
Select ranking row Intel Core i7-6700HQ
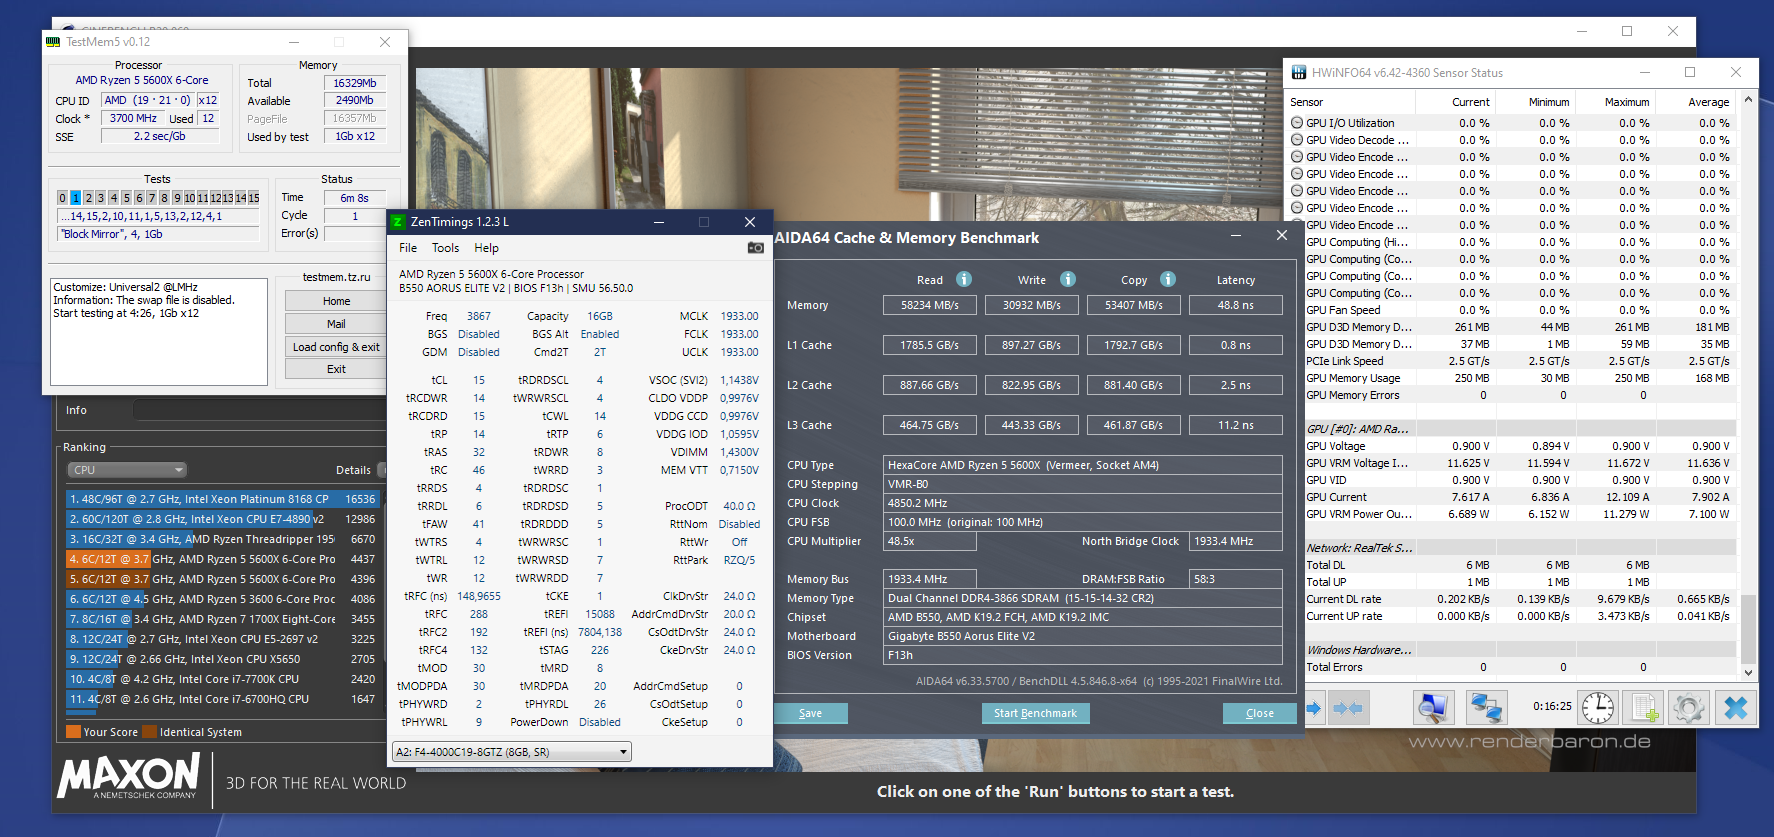coord(222,699)
